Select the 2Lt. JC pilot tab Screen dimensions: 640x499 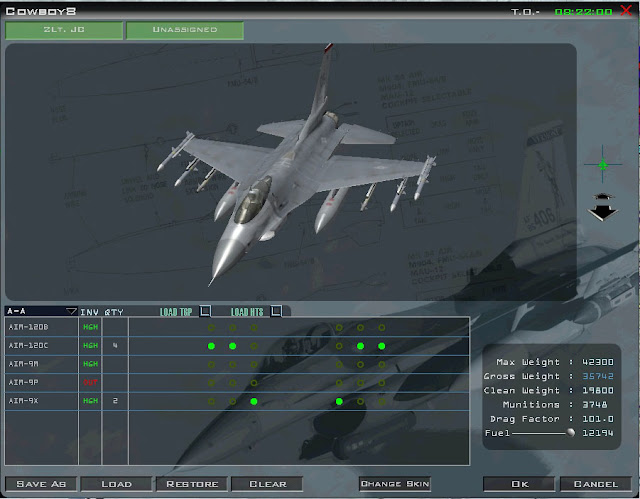tap(64, 30)
